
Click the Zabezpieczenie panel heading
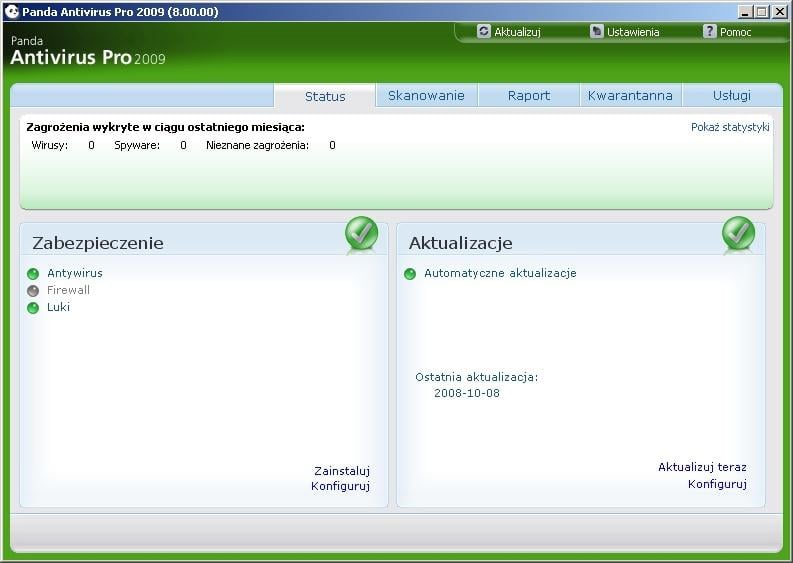98,243
